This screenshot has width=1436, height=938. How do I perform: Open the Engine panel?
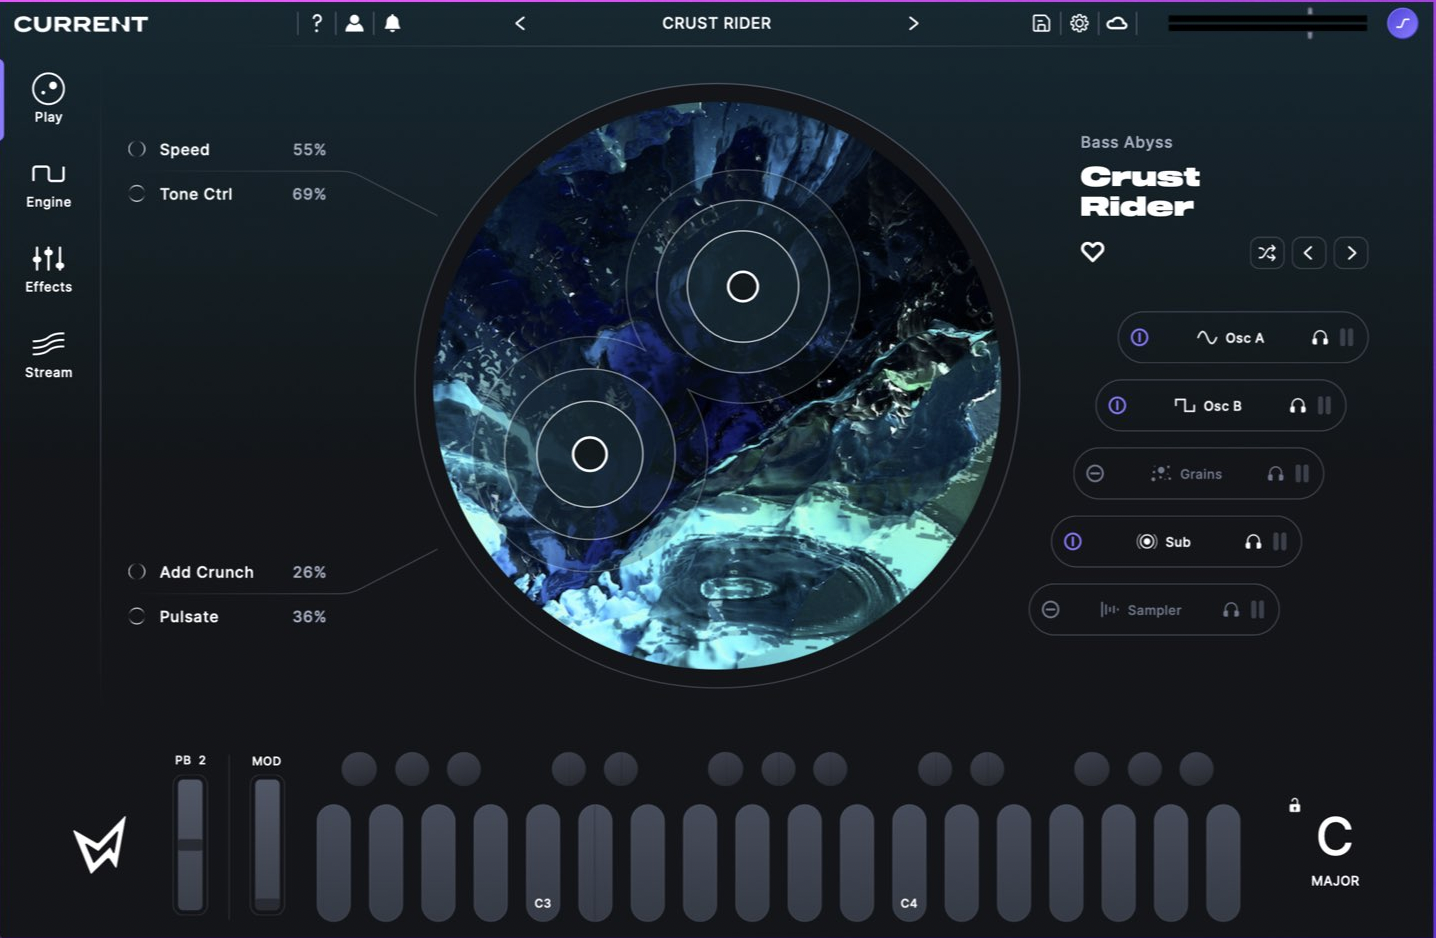point(47,184)
